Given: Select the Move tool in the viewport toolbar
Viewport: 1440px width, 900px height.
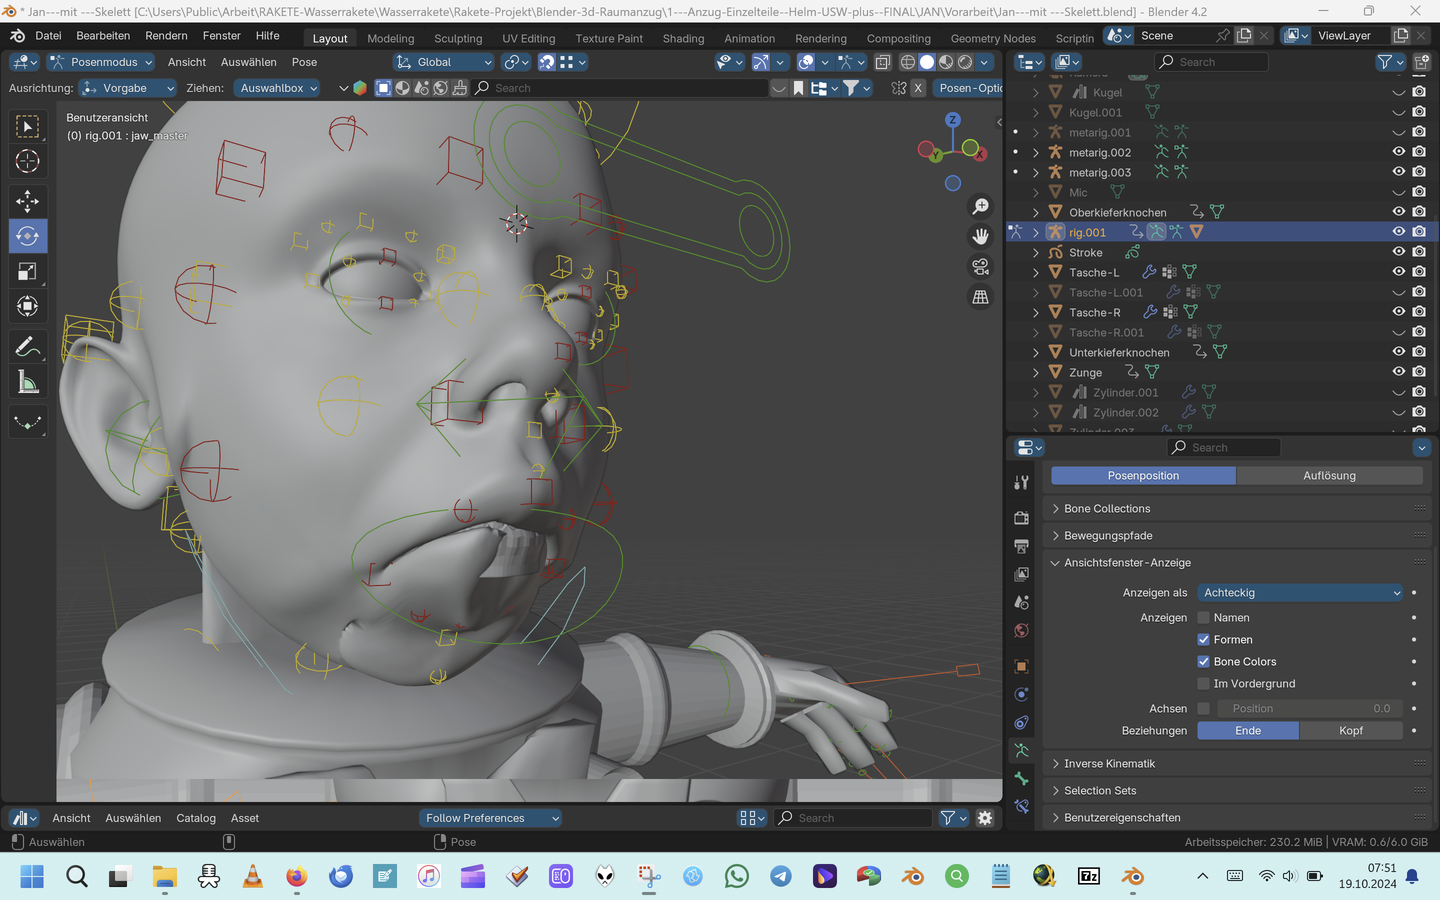Looking at the screenshot, I should pos(27,201).
